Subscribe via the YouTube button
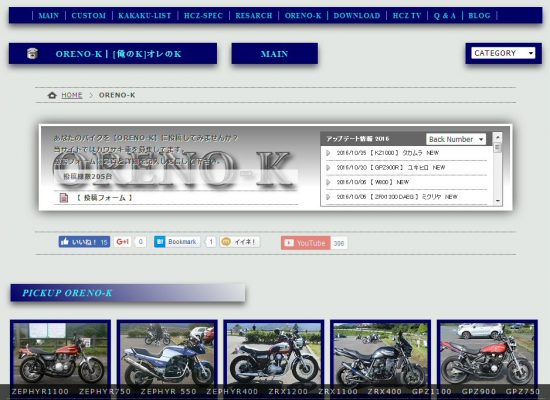Image resolution: width=550 pixels, height=400 pixels. click(306, 243)
